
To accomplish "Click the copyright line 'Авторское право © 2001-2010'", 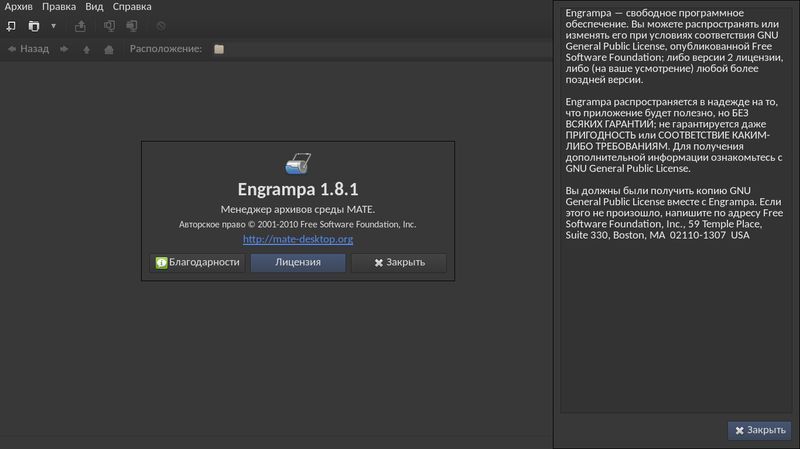I will [238, 224].
